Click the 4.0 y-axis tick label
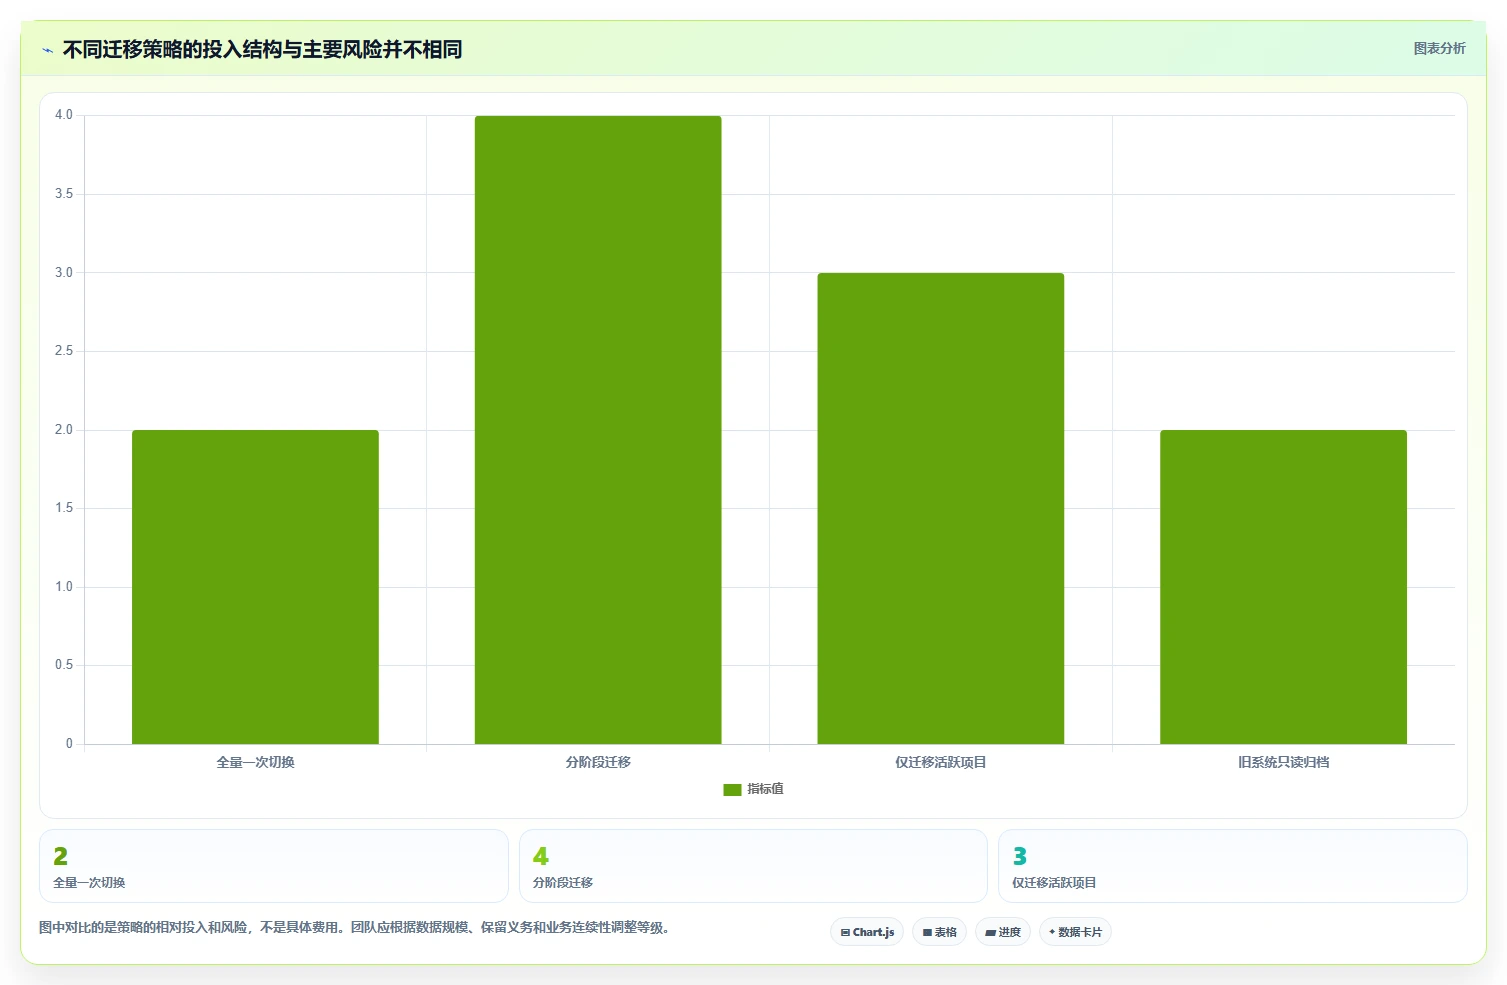 coord(64,115)
